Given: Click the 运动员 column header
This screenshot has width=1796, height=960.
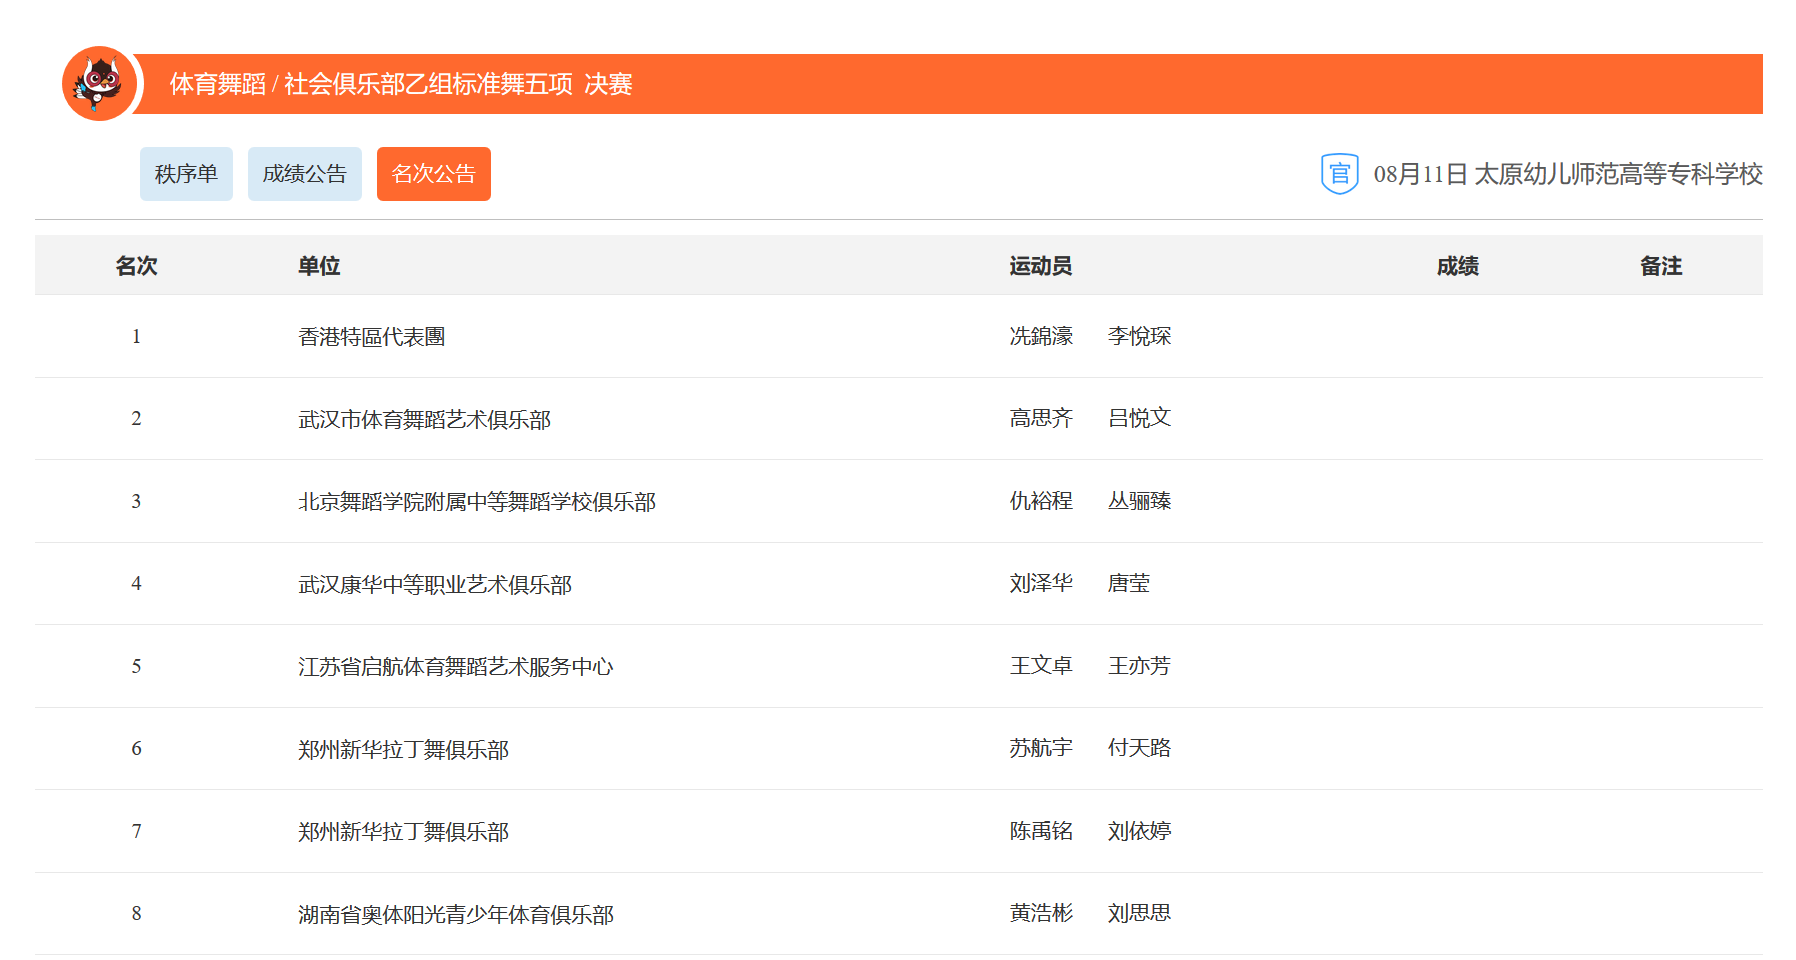Looking at the screenshot, I should click(1041, 266).
